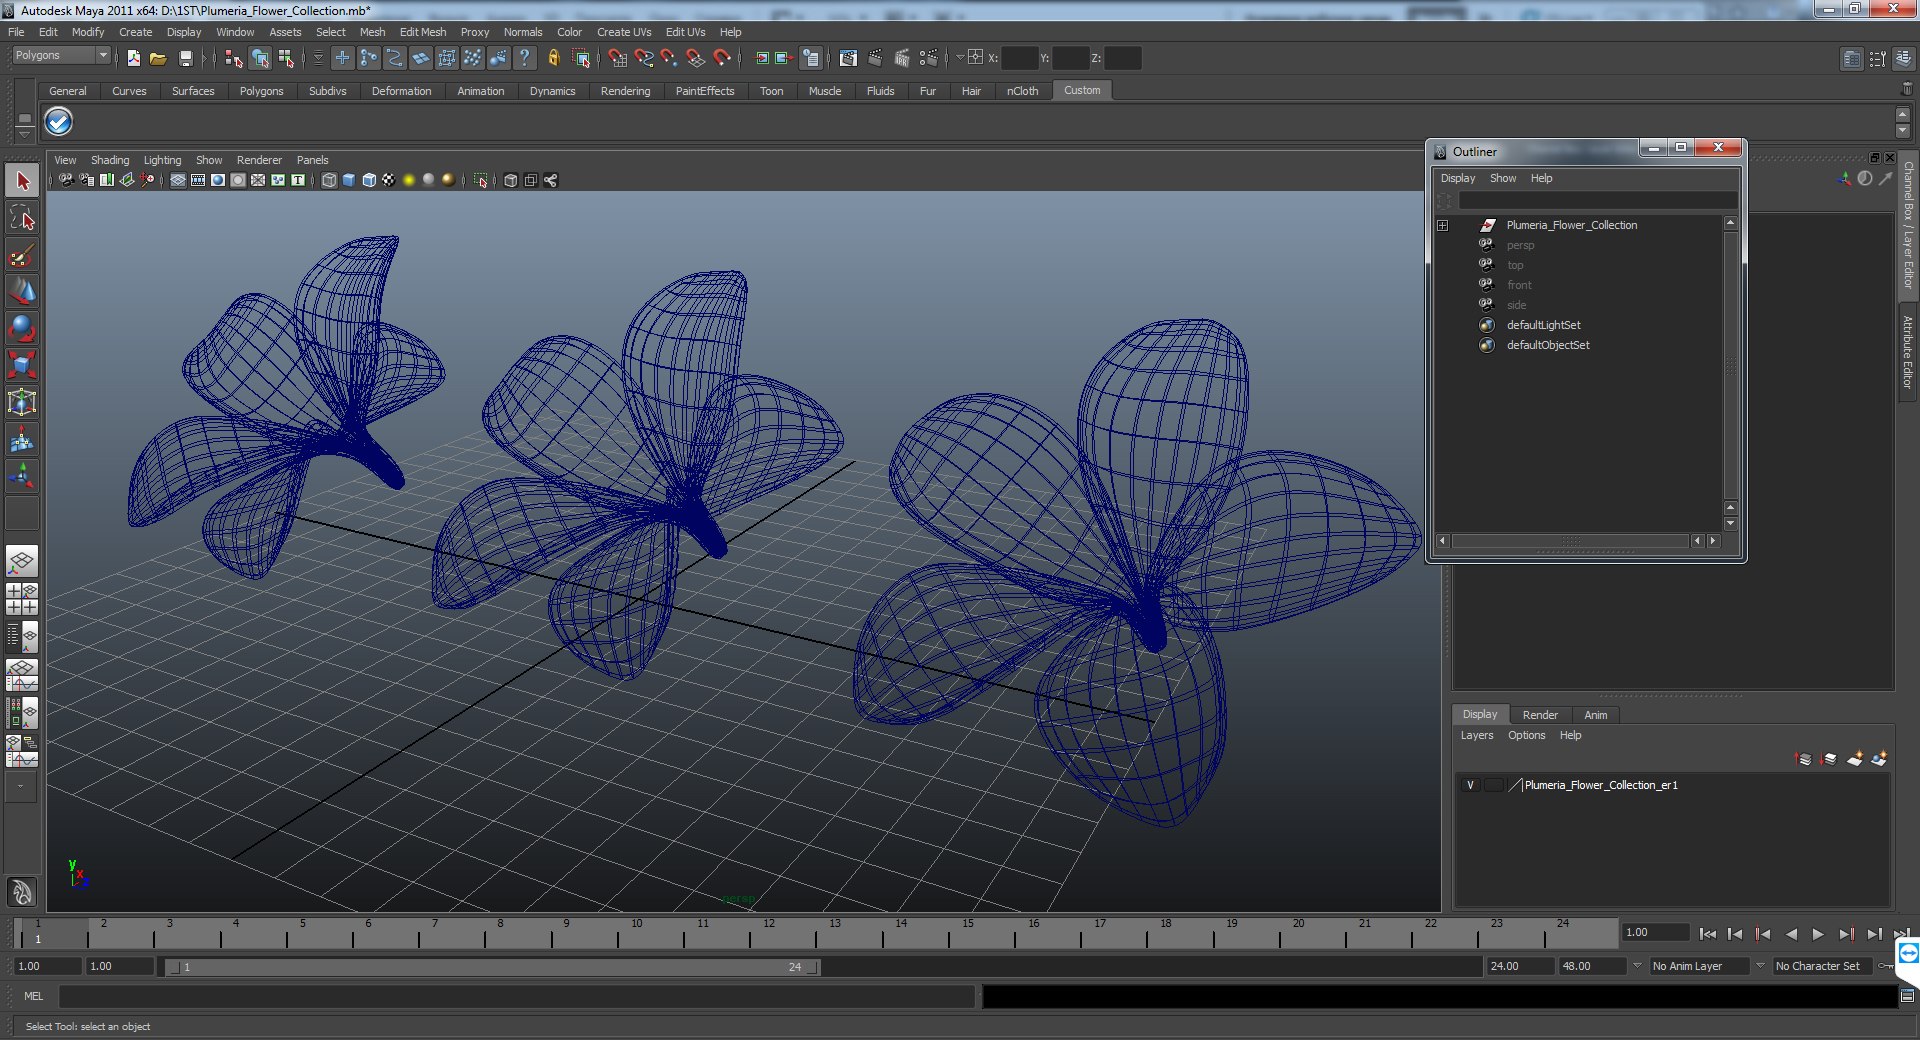1920x1040 pixels.
Task: Click the IPR render icon
Action: point(902,58)
